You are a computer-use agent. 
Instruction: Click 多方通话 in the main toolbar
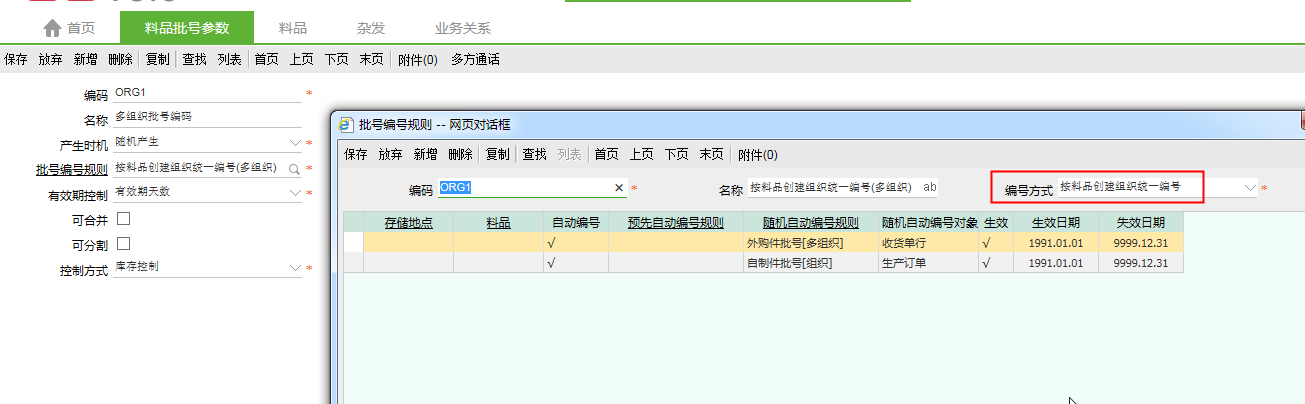point(475,60)
